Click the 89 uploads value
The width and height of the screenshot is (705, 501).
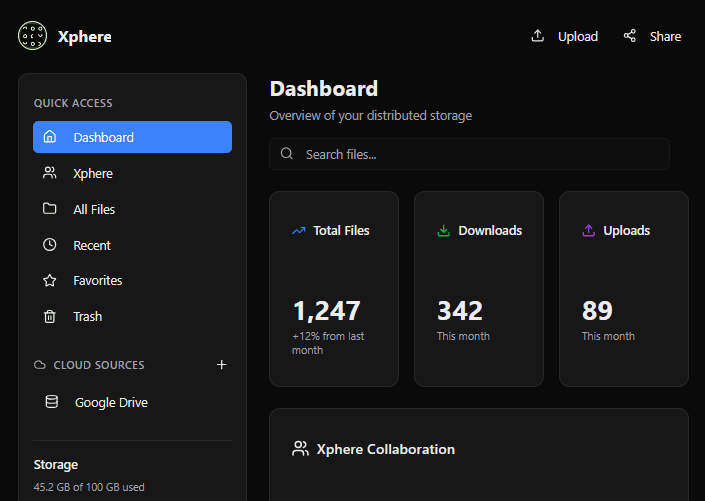[x=597, y=310]
